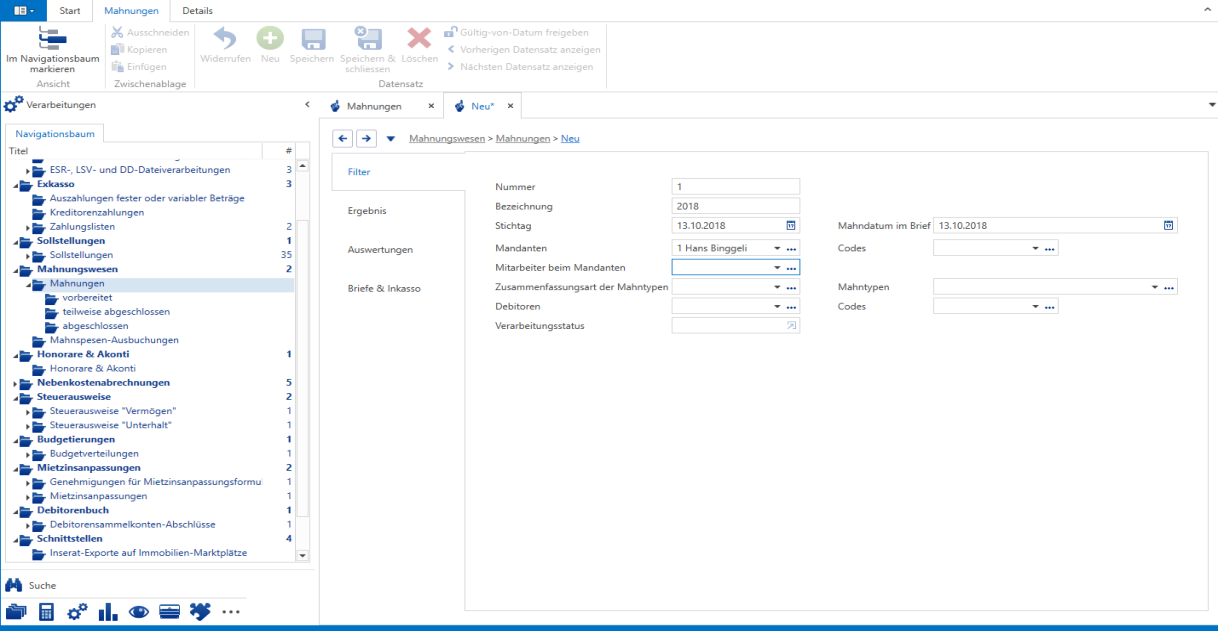Open the Mahndatum im Brief calendar picker
Screen dimensions: 1218x631
(x=1168, y=226)
